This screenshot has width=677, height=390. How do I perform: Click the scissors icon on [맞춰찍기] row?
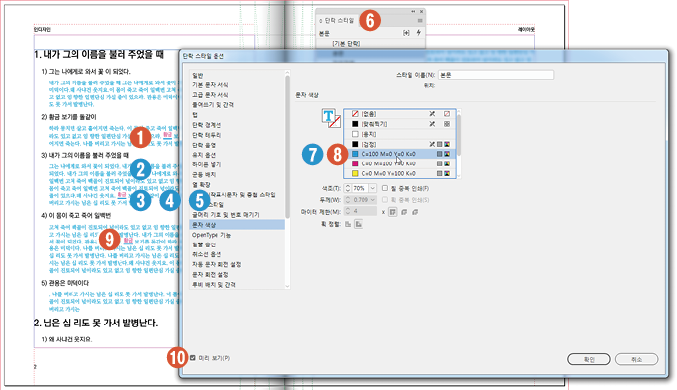click(432, 124)
